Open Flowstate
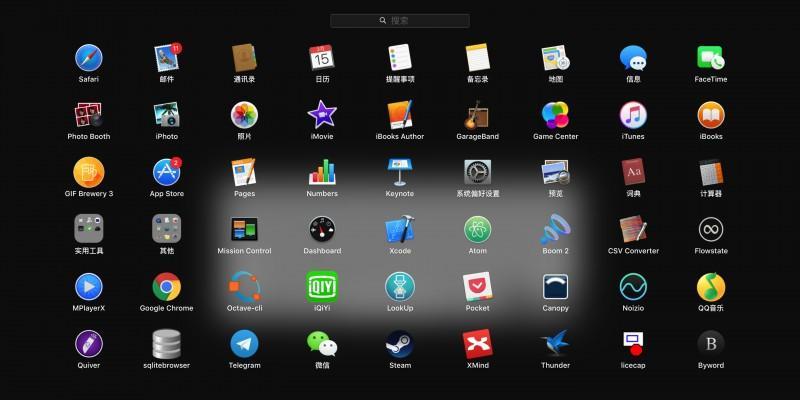Viewport: 800px width, 400px height. [711, 229]
